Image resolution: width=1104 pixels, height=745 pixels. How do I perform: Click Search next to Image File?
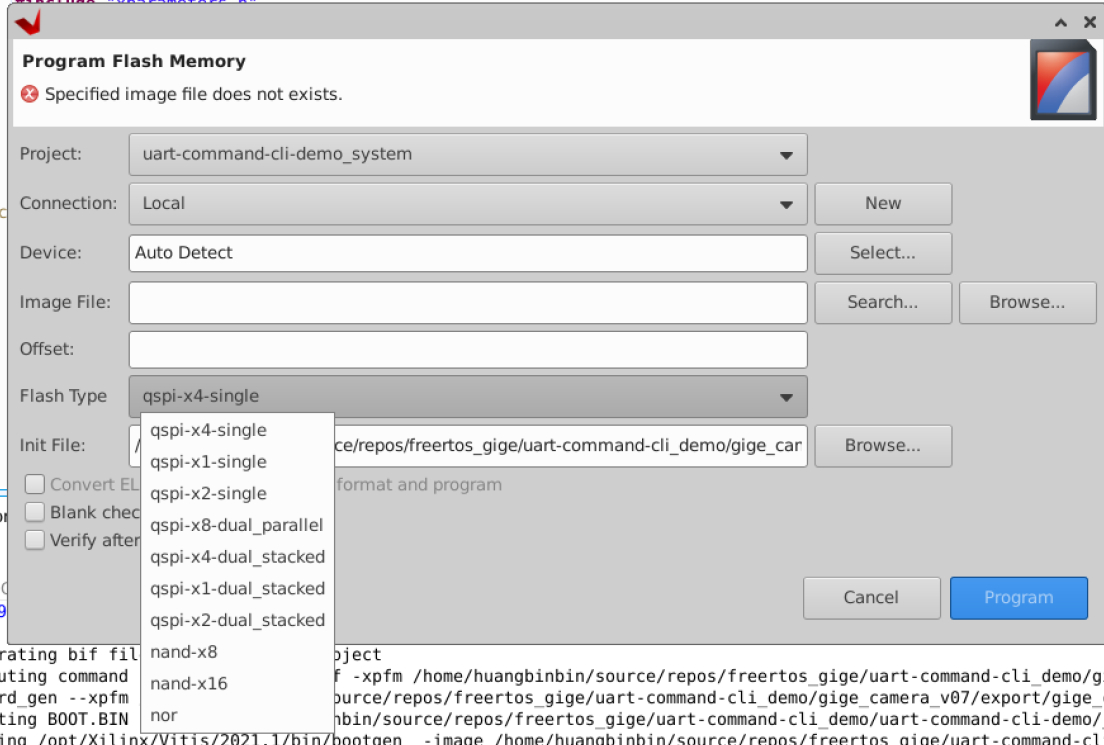tap(882, 302)
